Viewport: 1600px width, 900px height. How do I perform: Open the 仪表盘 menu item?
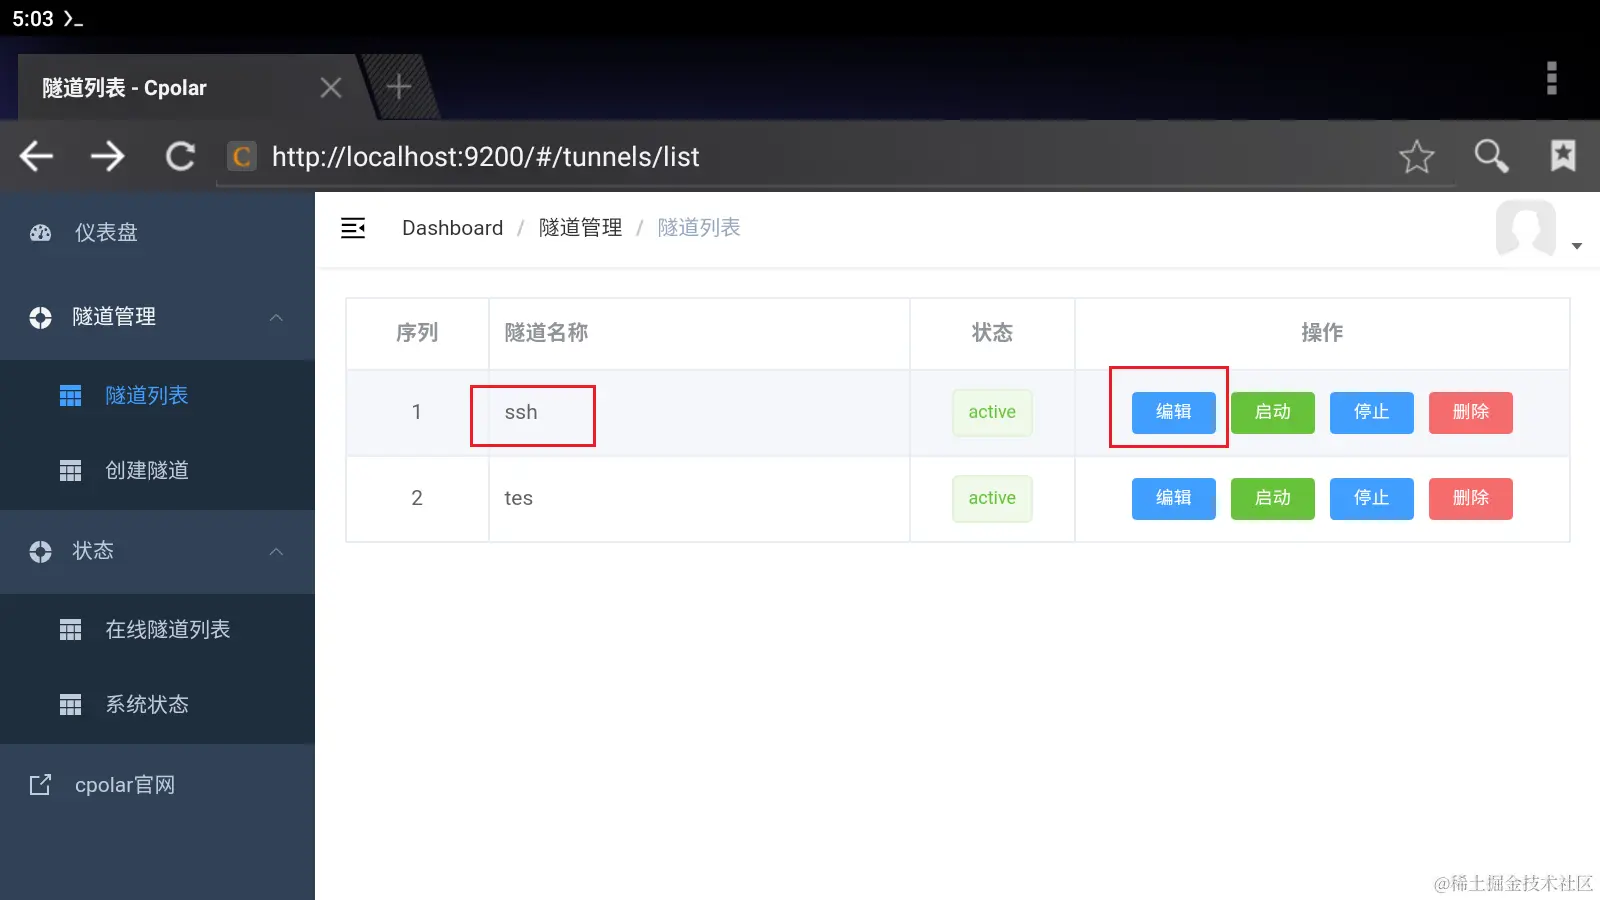pos(157,233)
